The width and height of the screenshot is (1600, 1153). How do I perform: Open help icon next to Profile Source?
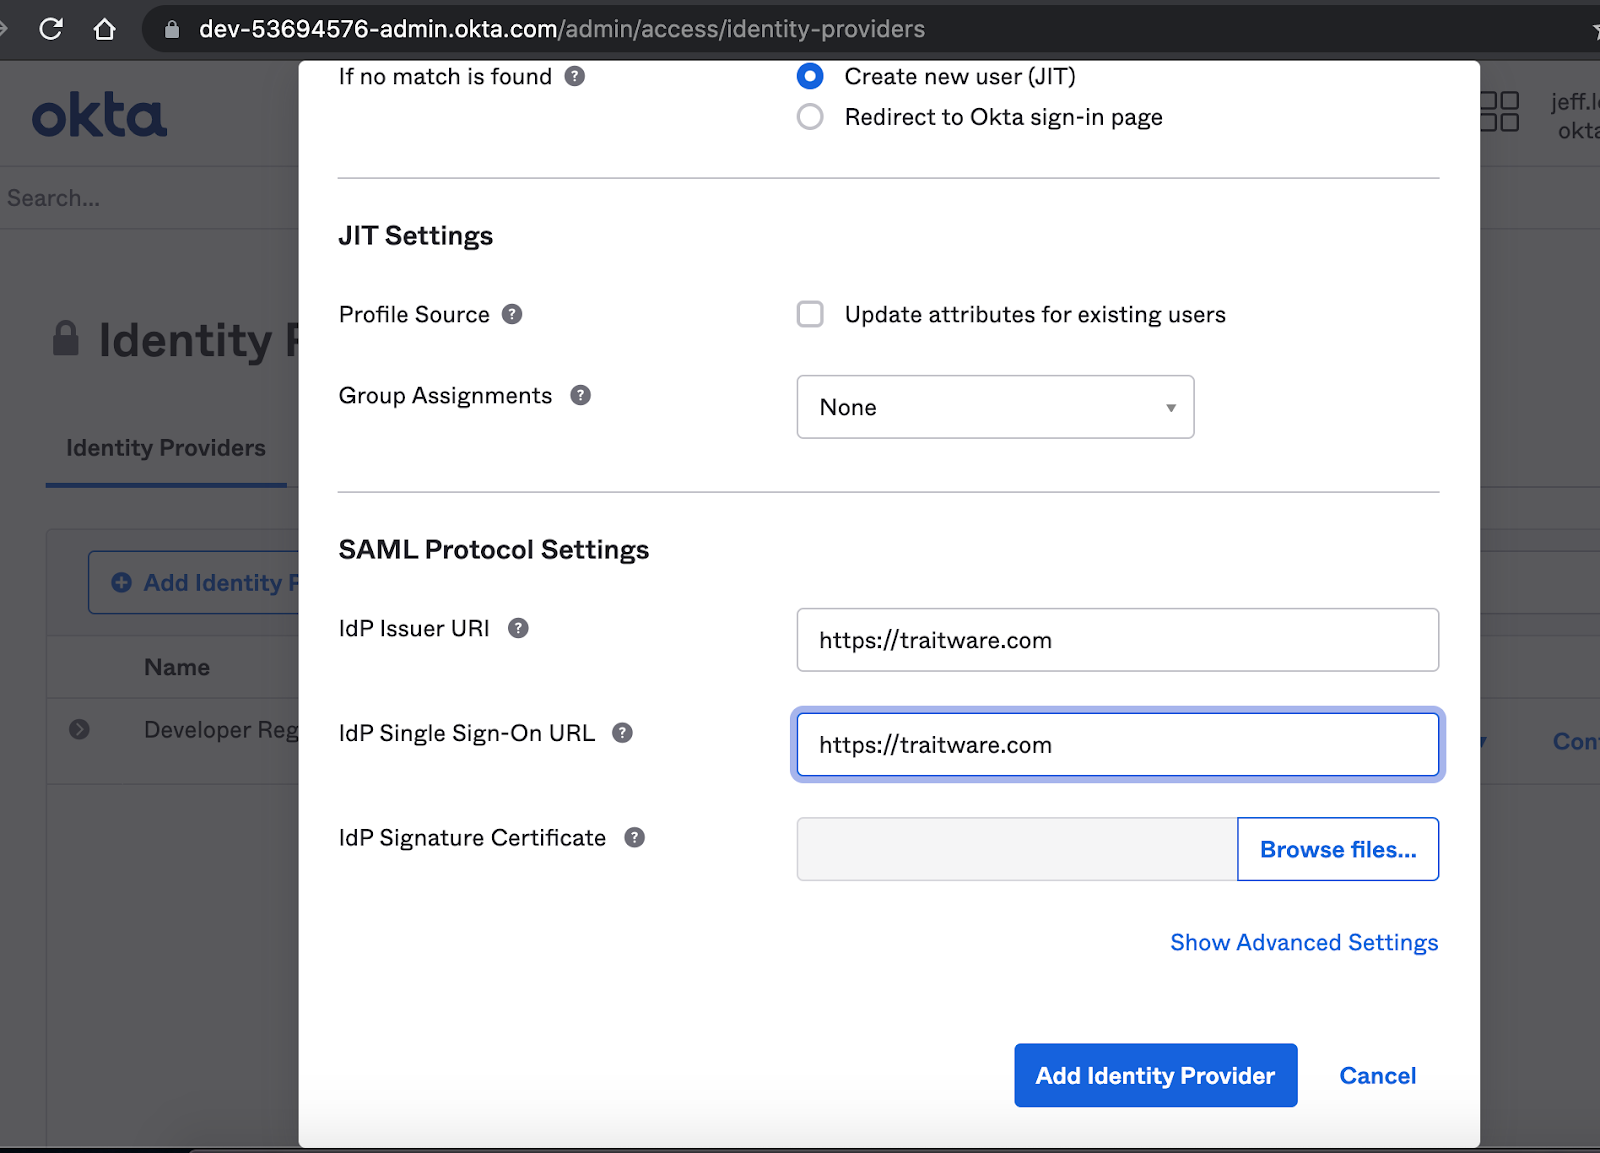click(512, 314)
